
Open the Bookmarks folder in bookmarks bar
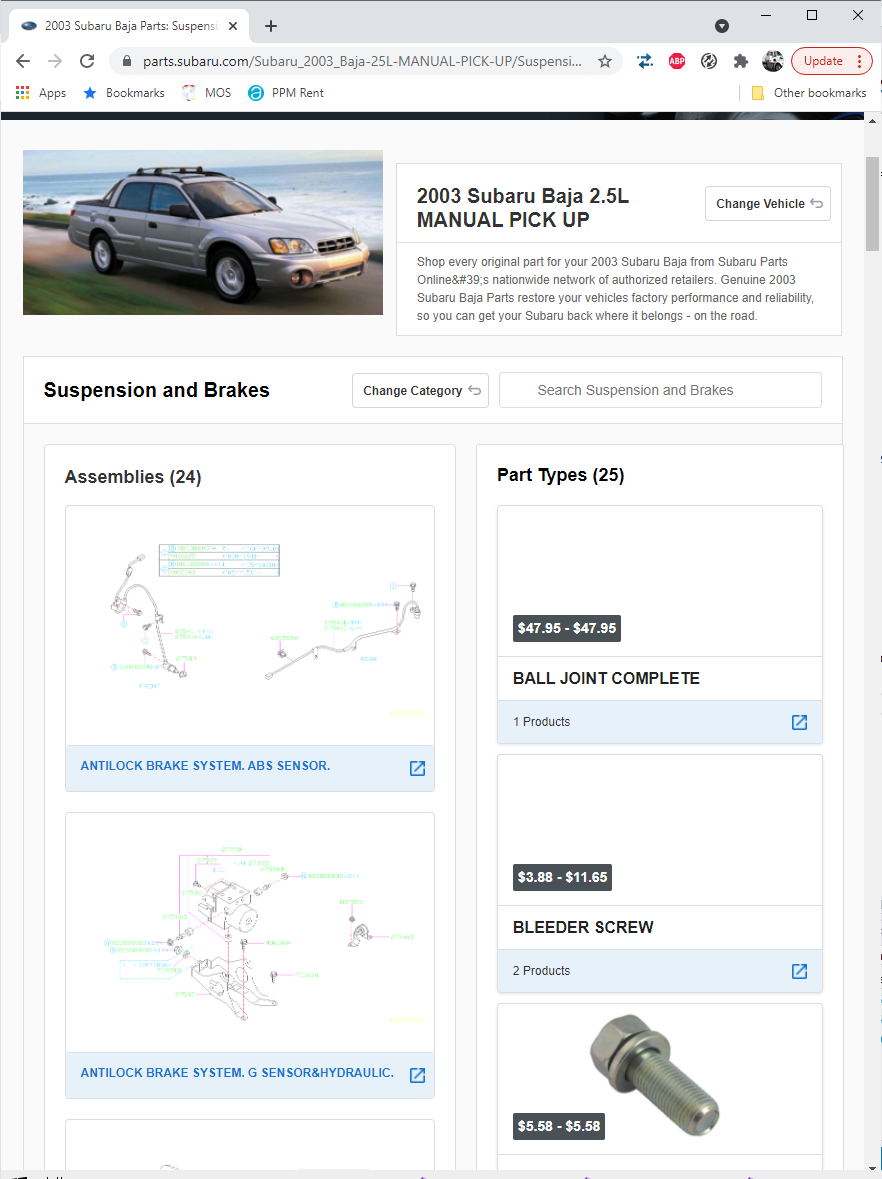click(x=124, y=92)
